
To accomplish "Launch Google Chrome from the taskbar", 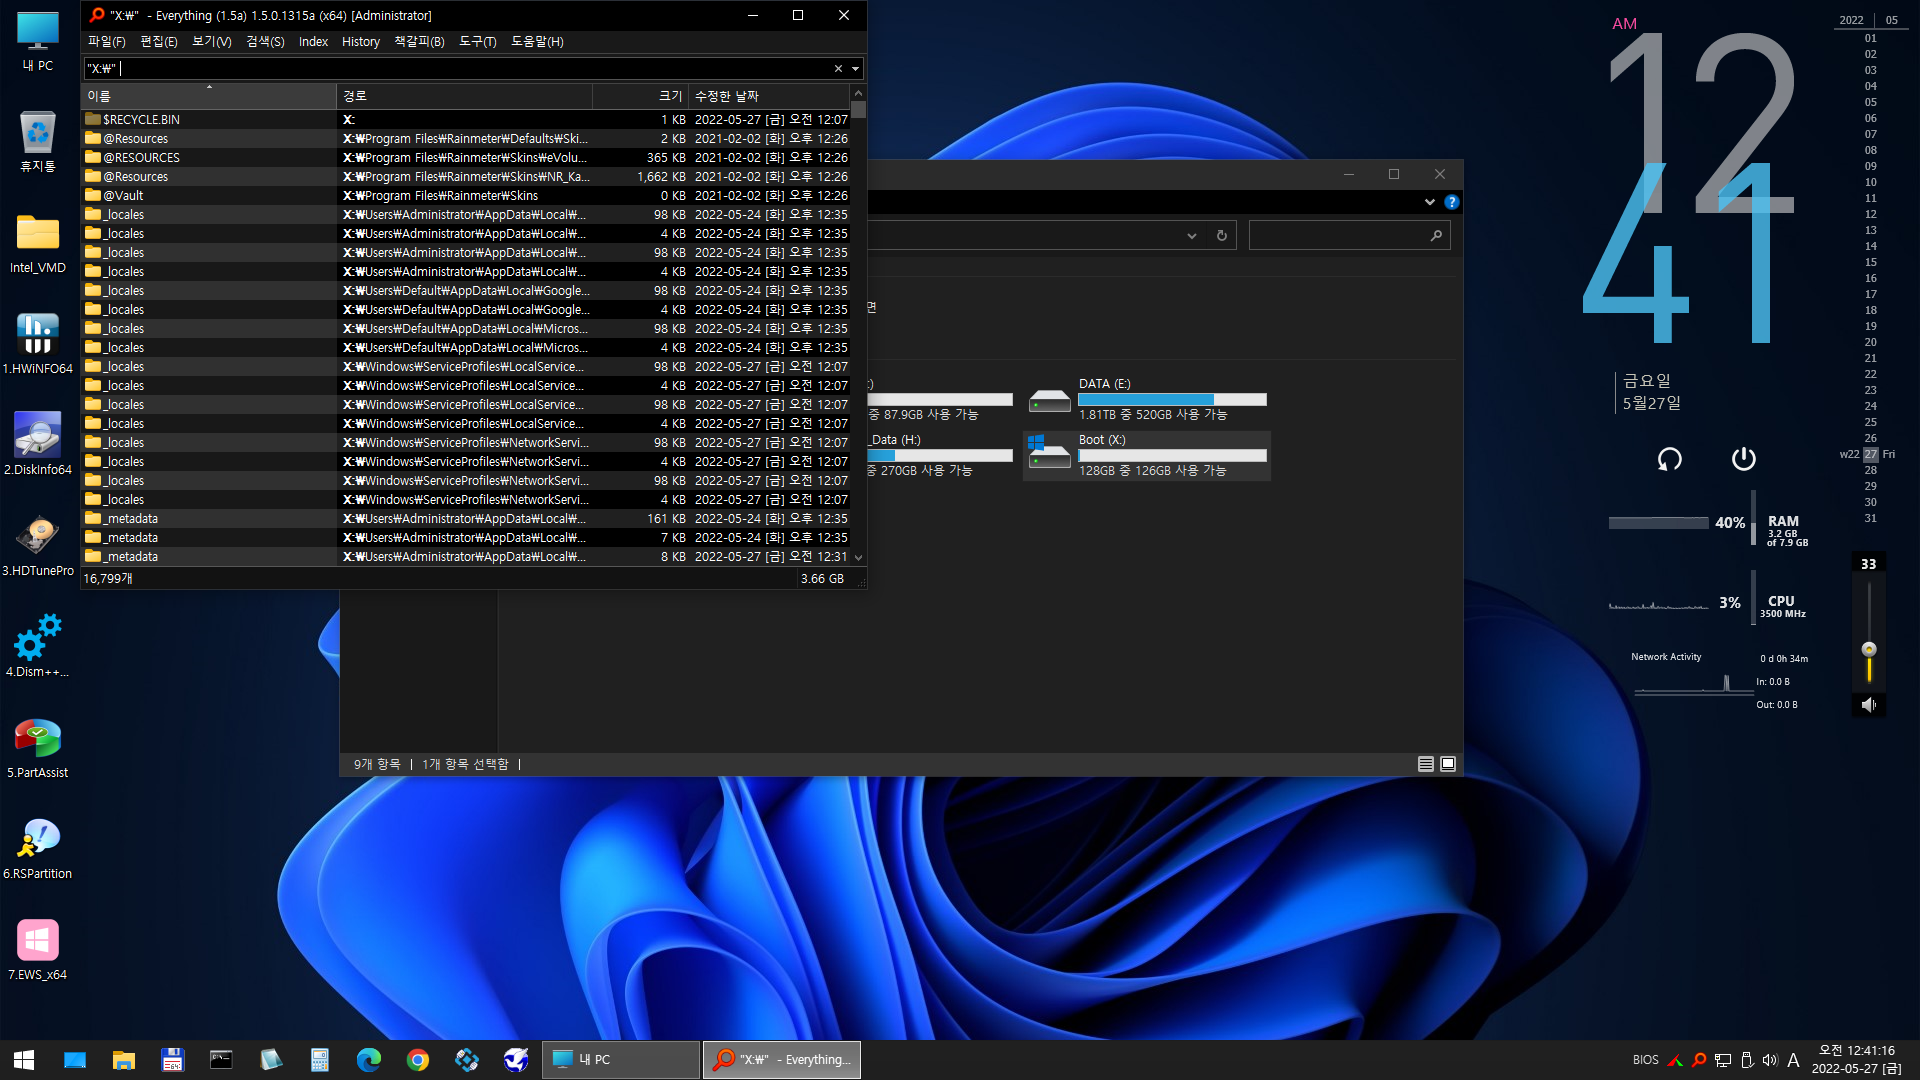I will coord(418,1060).
